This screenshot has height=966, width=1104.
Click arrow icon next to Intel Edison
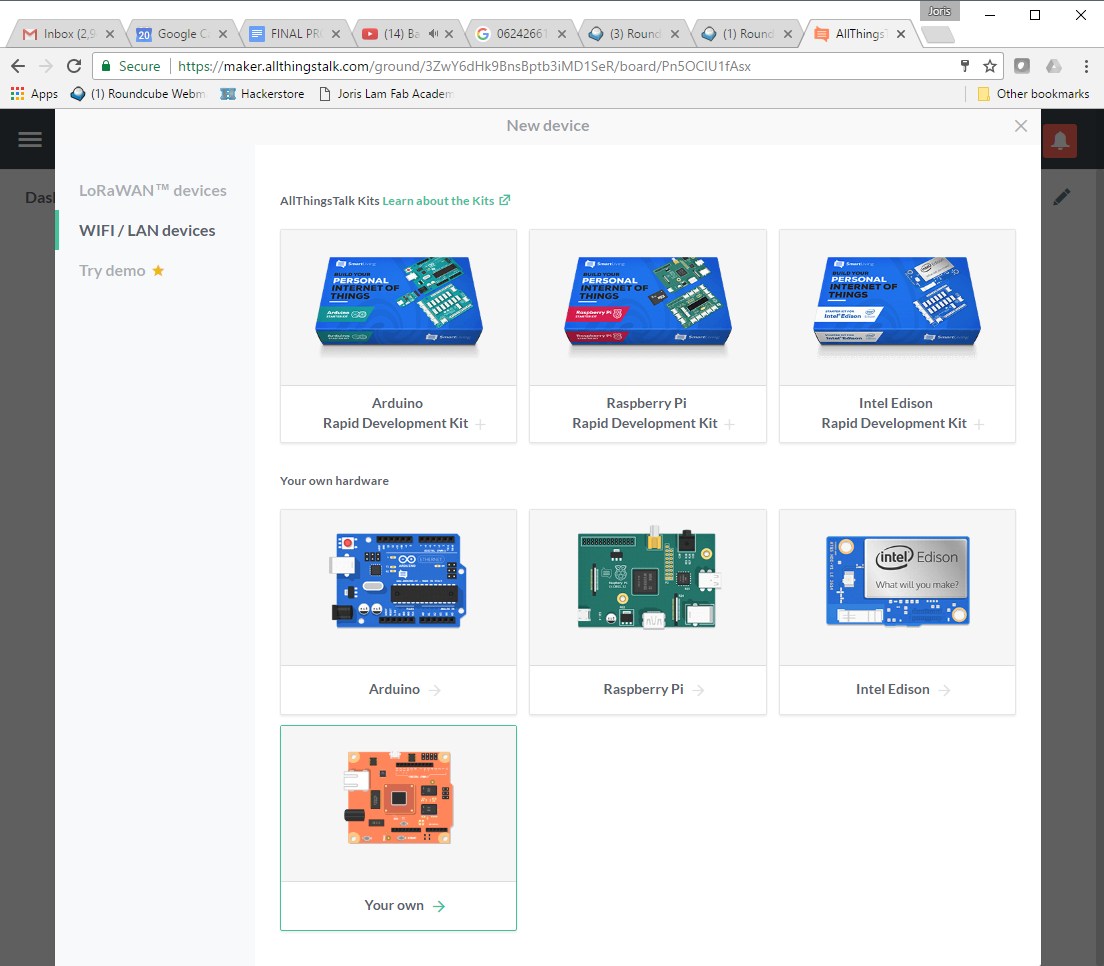[945, 691]
